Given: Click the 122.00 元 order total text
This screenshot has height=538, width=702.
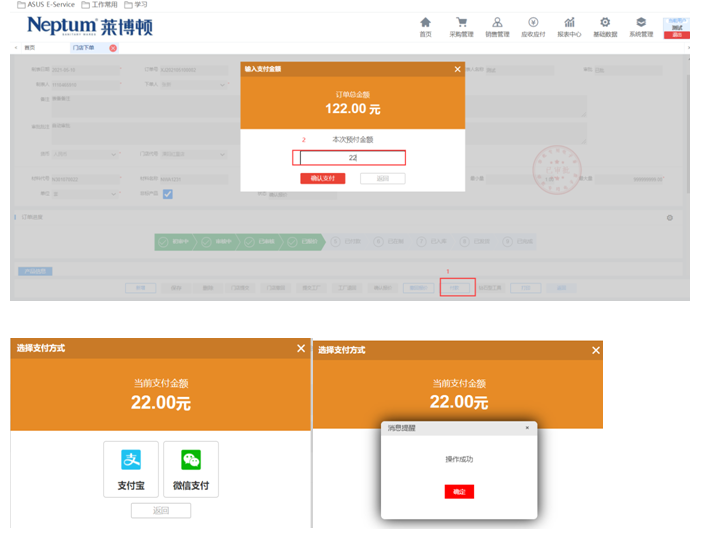Looking at the screenshot, I should (352, 108).
